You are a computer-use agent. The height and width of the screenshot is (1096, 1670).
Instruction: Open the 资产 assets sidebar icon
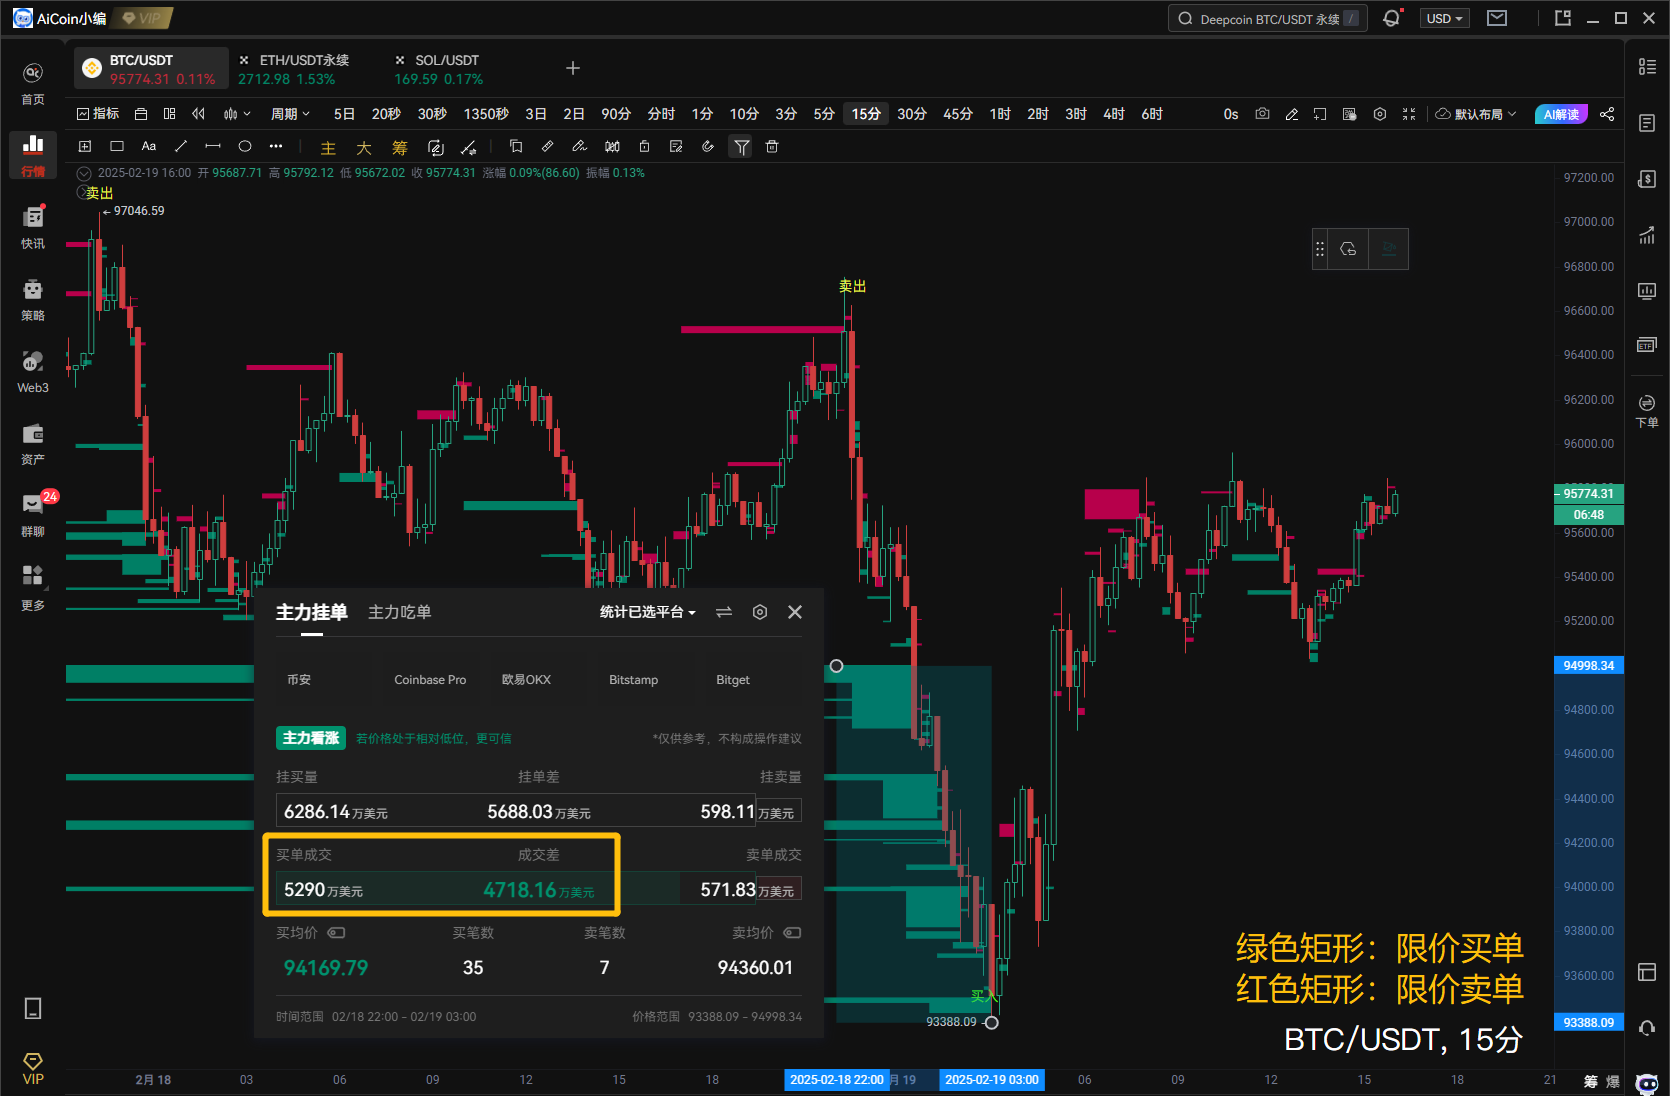click(x=33, y=444)
